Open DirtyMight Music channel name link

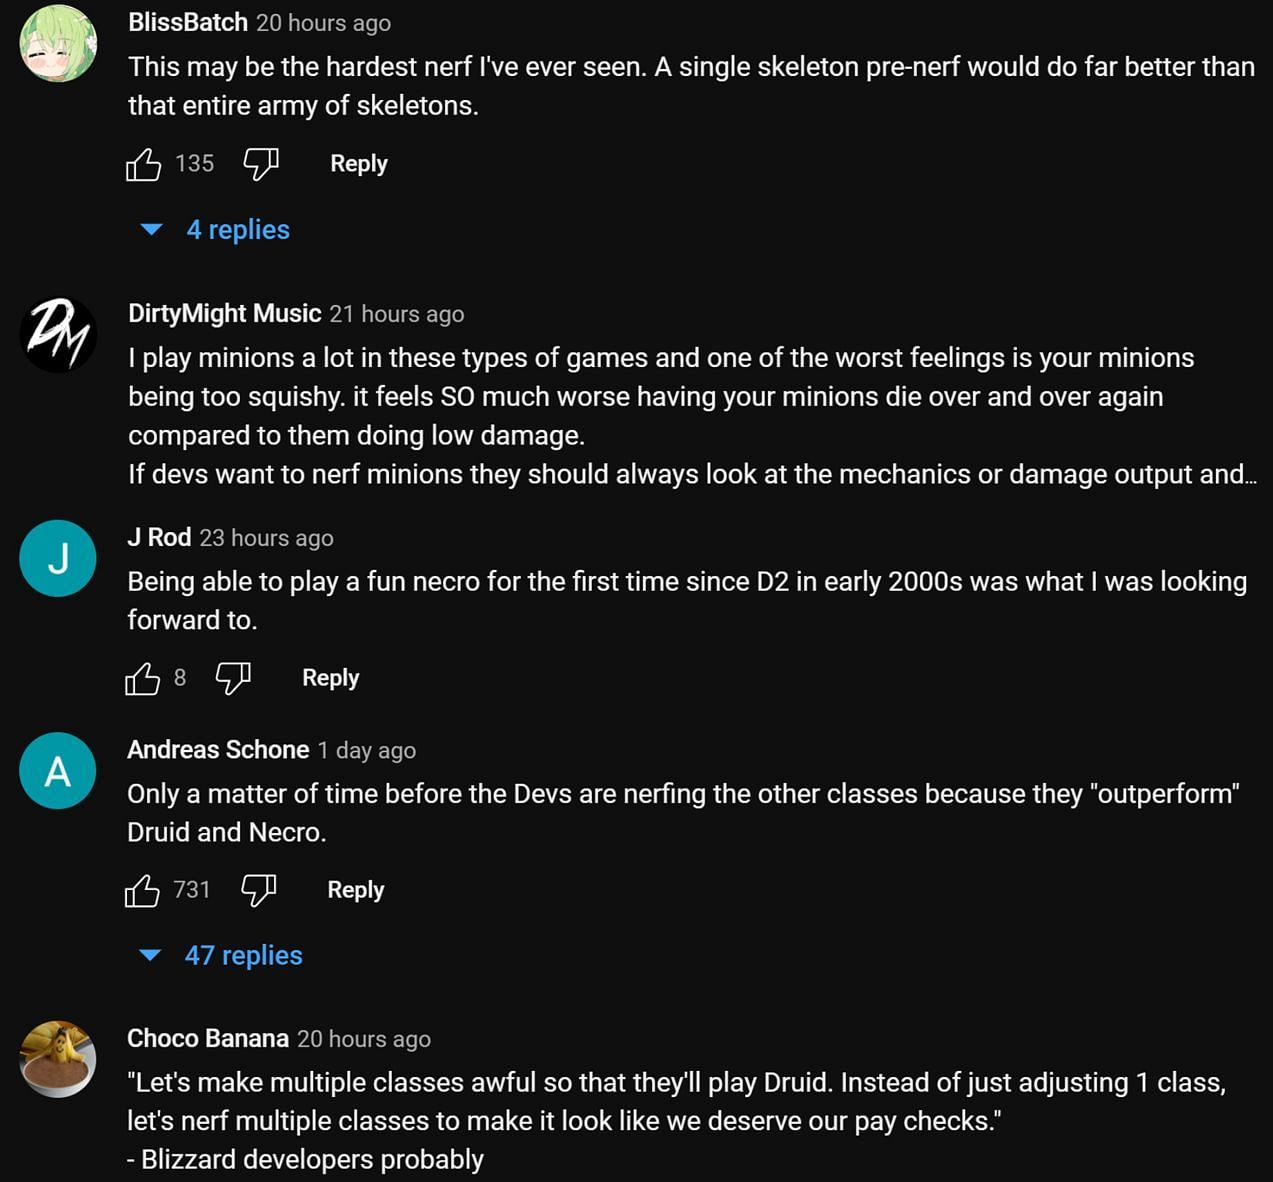point(224,314)
